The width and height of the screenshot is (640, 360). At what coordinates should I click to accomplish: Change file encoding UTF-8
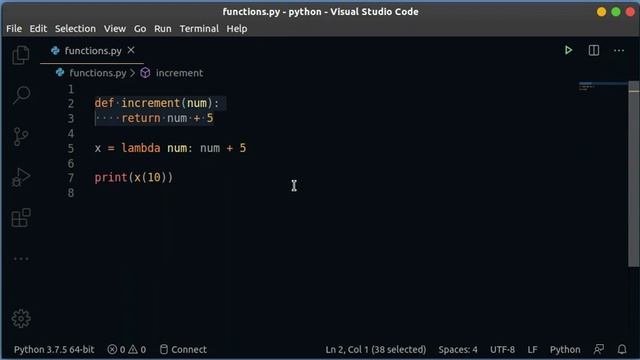502,349
